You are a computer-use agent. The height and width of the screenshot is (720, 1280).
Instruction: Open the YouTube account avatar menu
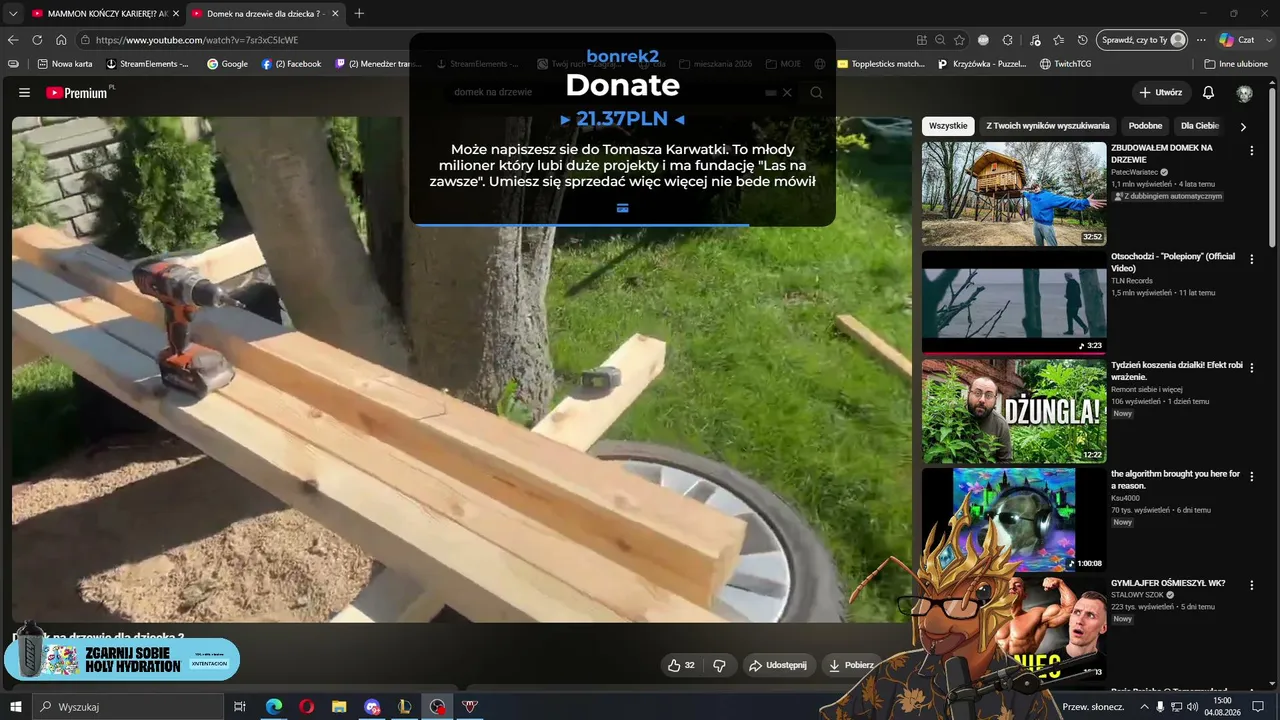(x=1244, y=93)
